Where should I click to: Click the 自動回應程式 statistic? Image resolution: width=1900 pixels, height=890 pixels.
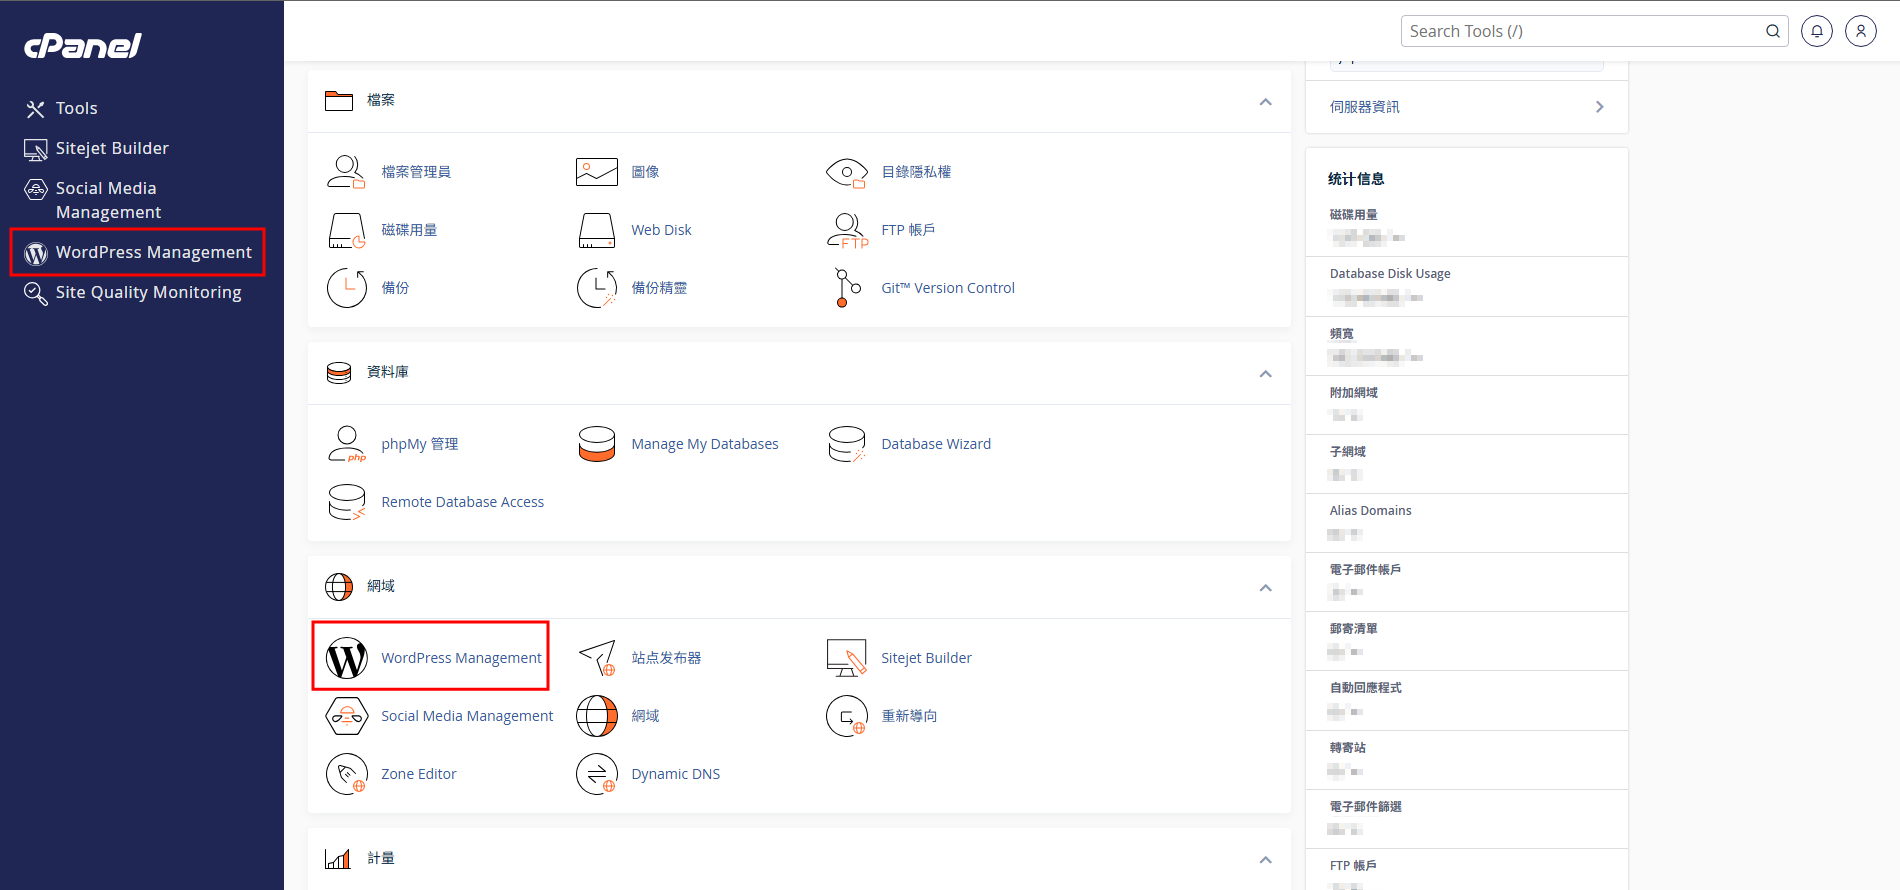click(x=1365, y=688)
